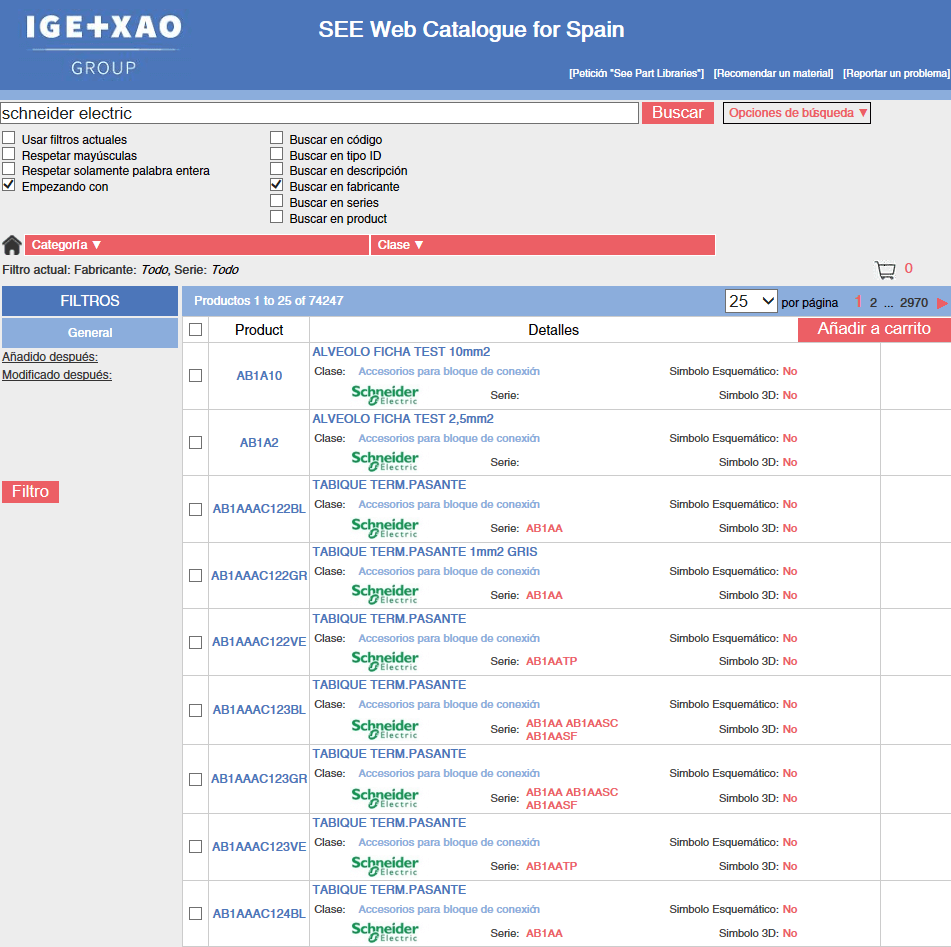Enable Usar filtros actuales checkbox
The width and height of the screenshot is (951, 947).
click(x=8, y=138)
